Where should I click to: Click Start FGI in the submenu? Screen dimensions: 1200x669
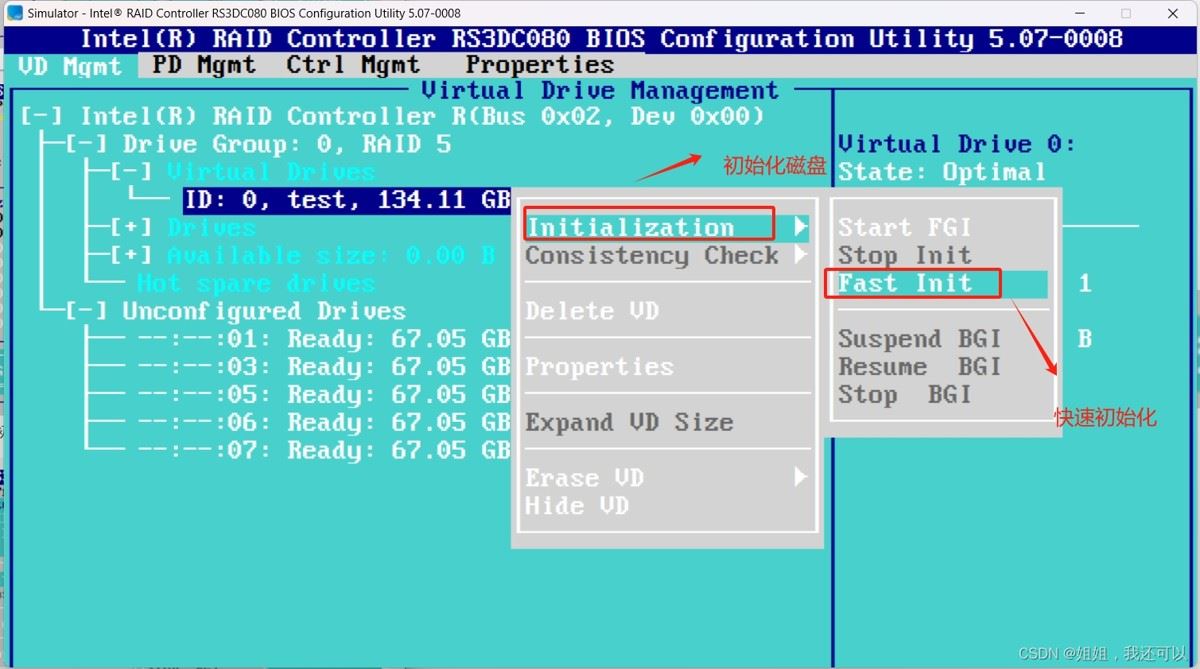[904, 228]
